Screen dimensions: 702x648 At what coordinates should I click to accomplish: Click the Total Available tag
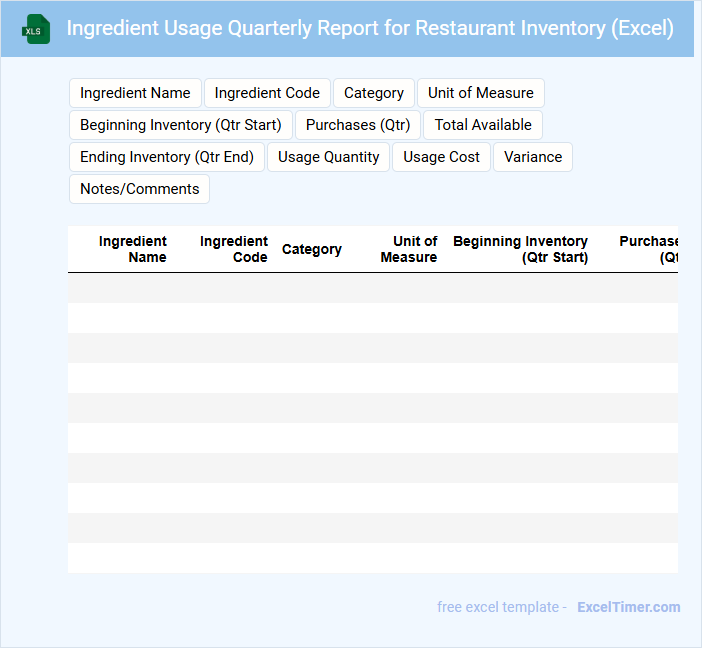483,125
